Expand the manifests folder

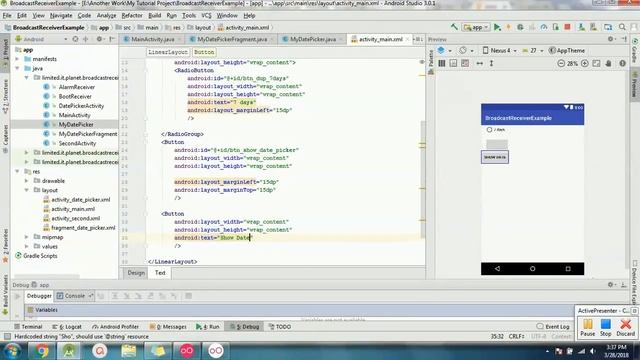pos(18,59)
